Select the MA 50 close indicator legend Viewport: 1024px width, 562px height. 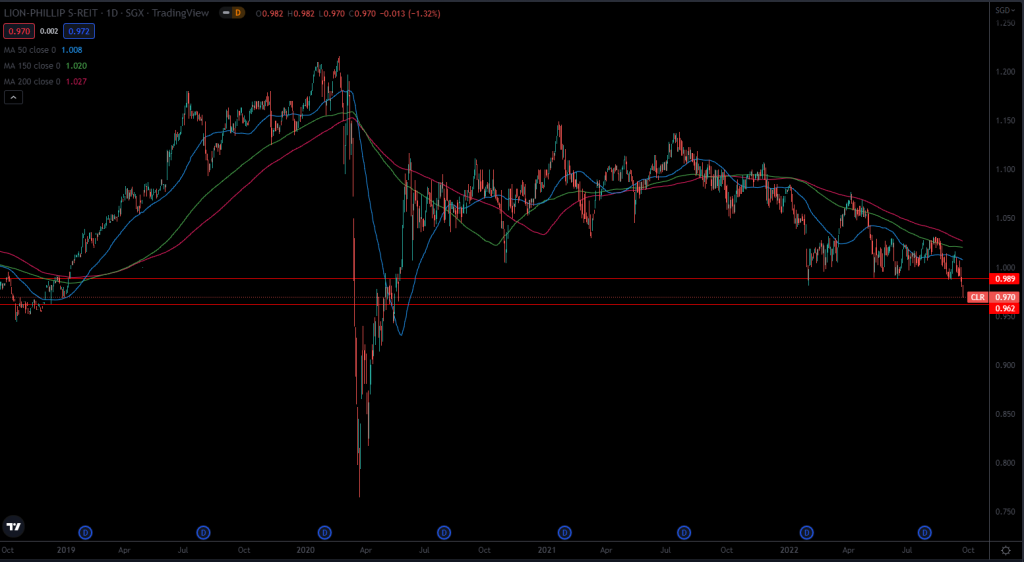pyautogui.click(x=32, y=50)
